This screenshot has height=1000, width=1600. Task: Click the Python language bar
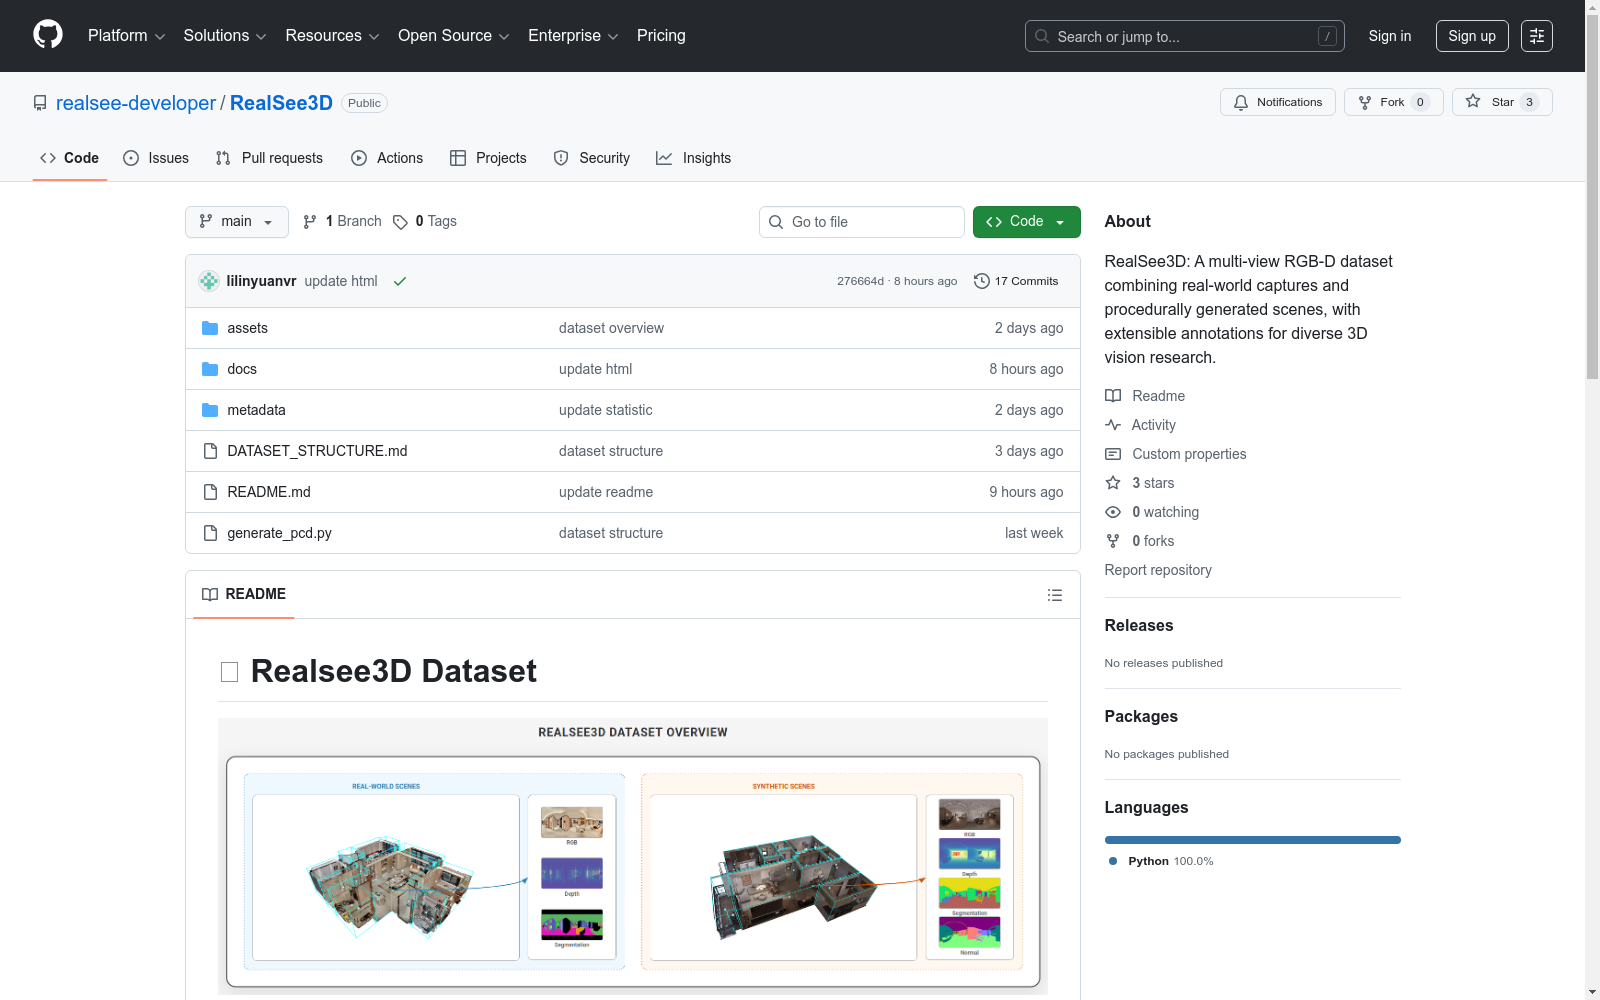tap(1253, 840)
